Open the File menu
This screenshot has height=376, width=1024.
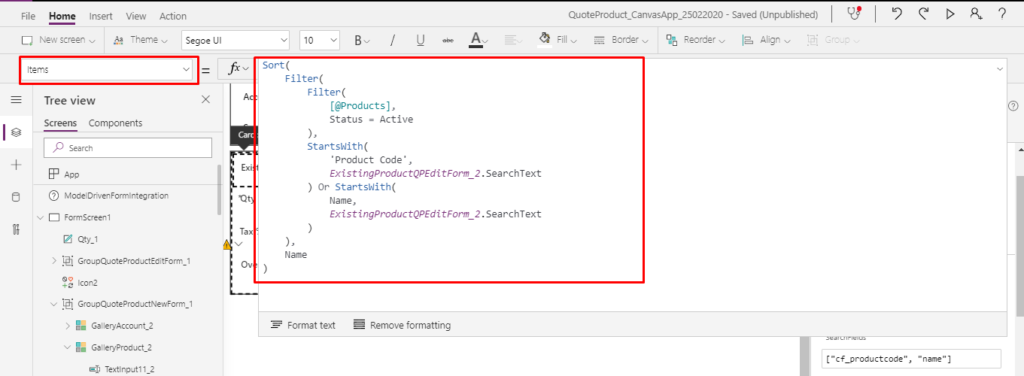(x=28, y=16)
